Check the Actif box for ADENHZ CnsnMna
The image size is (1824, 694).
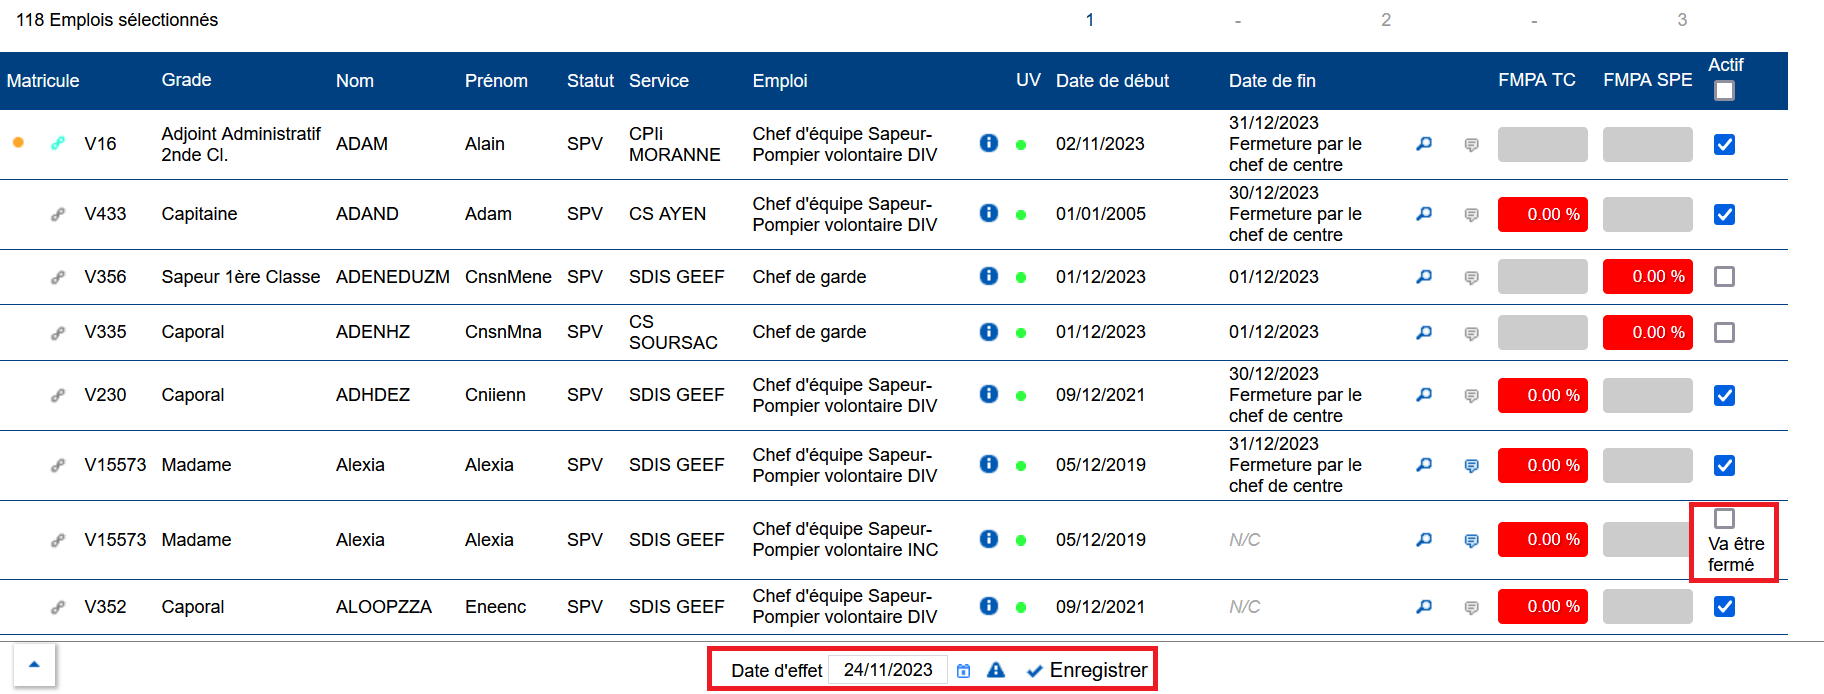(1724, 332)
